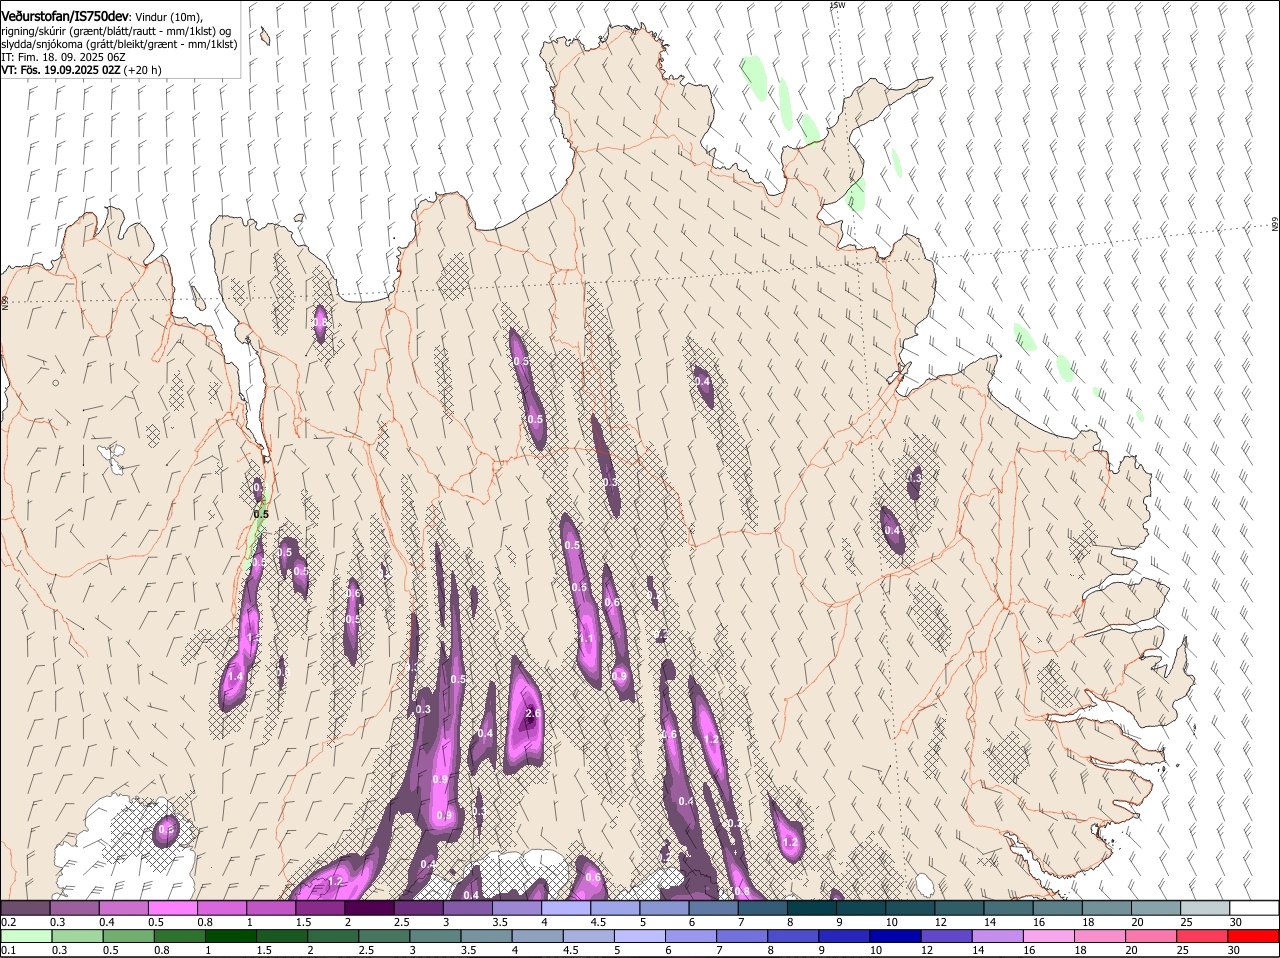Click the 1.1 precipitation value on the map
1280x958 pixels.
[586, 639]
